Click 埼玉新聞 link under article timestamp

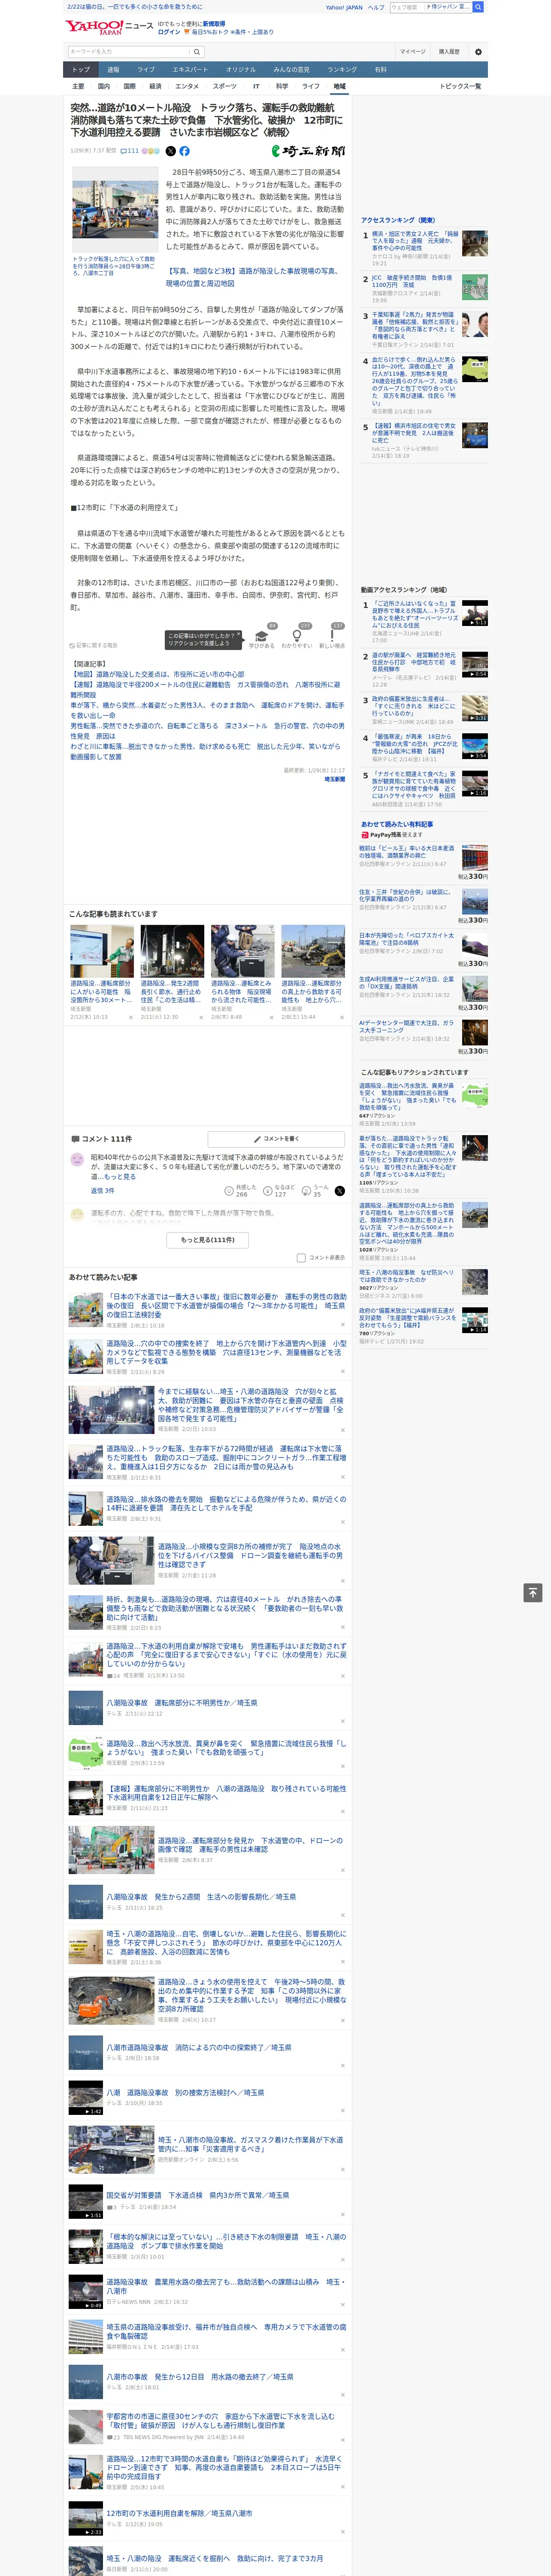[x=334, y=778]
